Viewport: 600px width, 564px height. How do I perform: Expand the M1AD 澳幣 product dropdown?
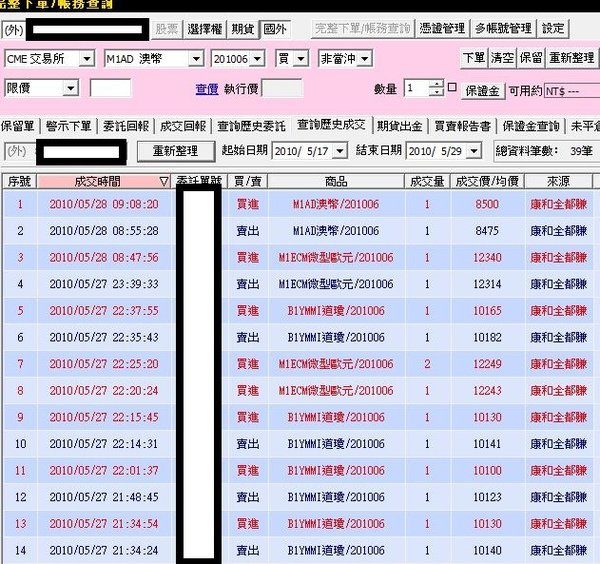[196, 59]
